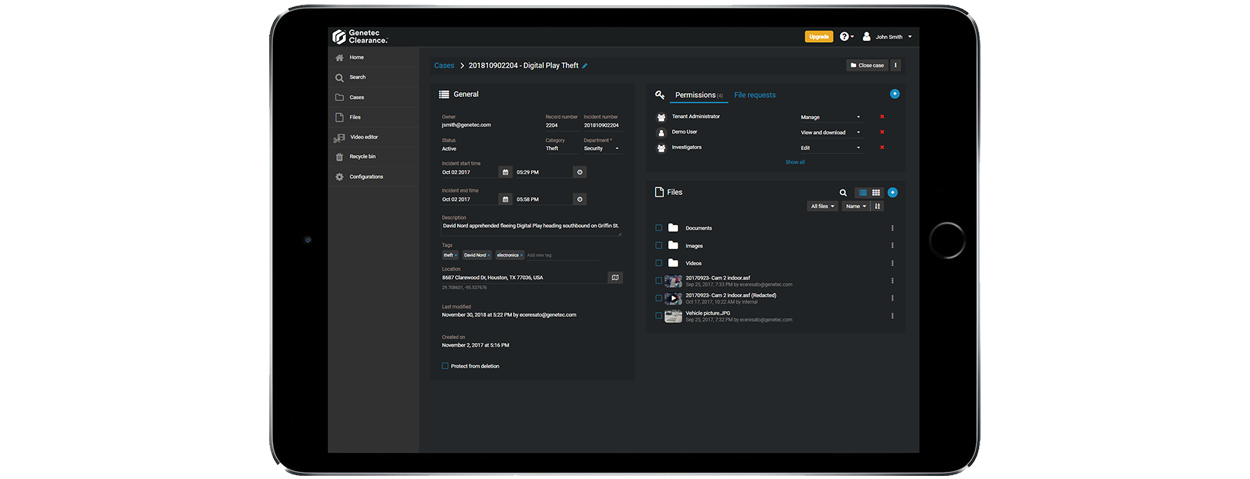Expand the Department dropdown showing Security
The image size is (1250, 479).
click(x=602, y=148)
